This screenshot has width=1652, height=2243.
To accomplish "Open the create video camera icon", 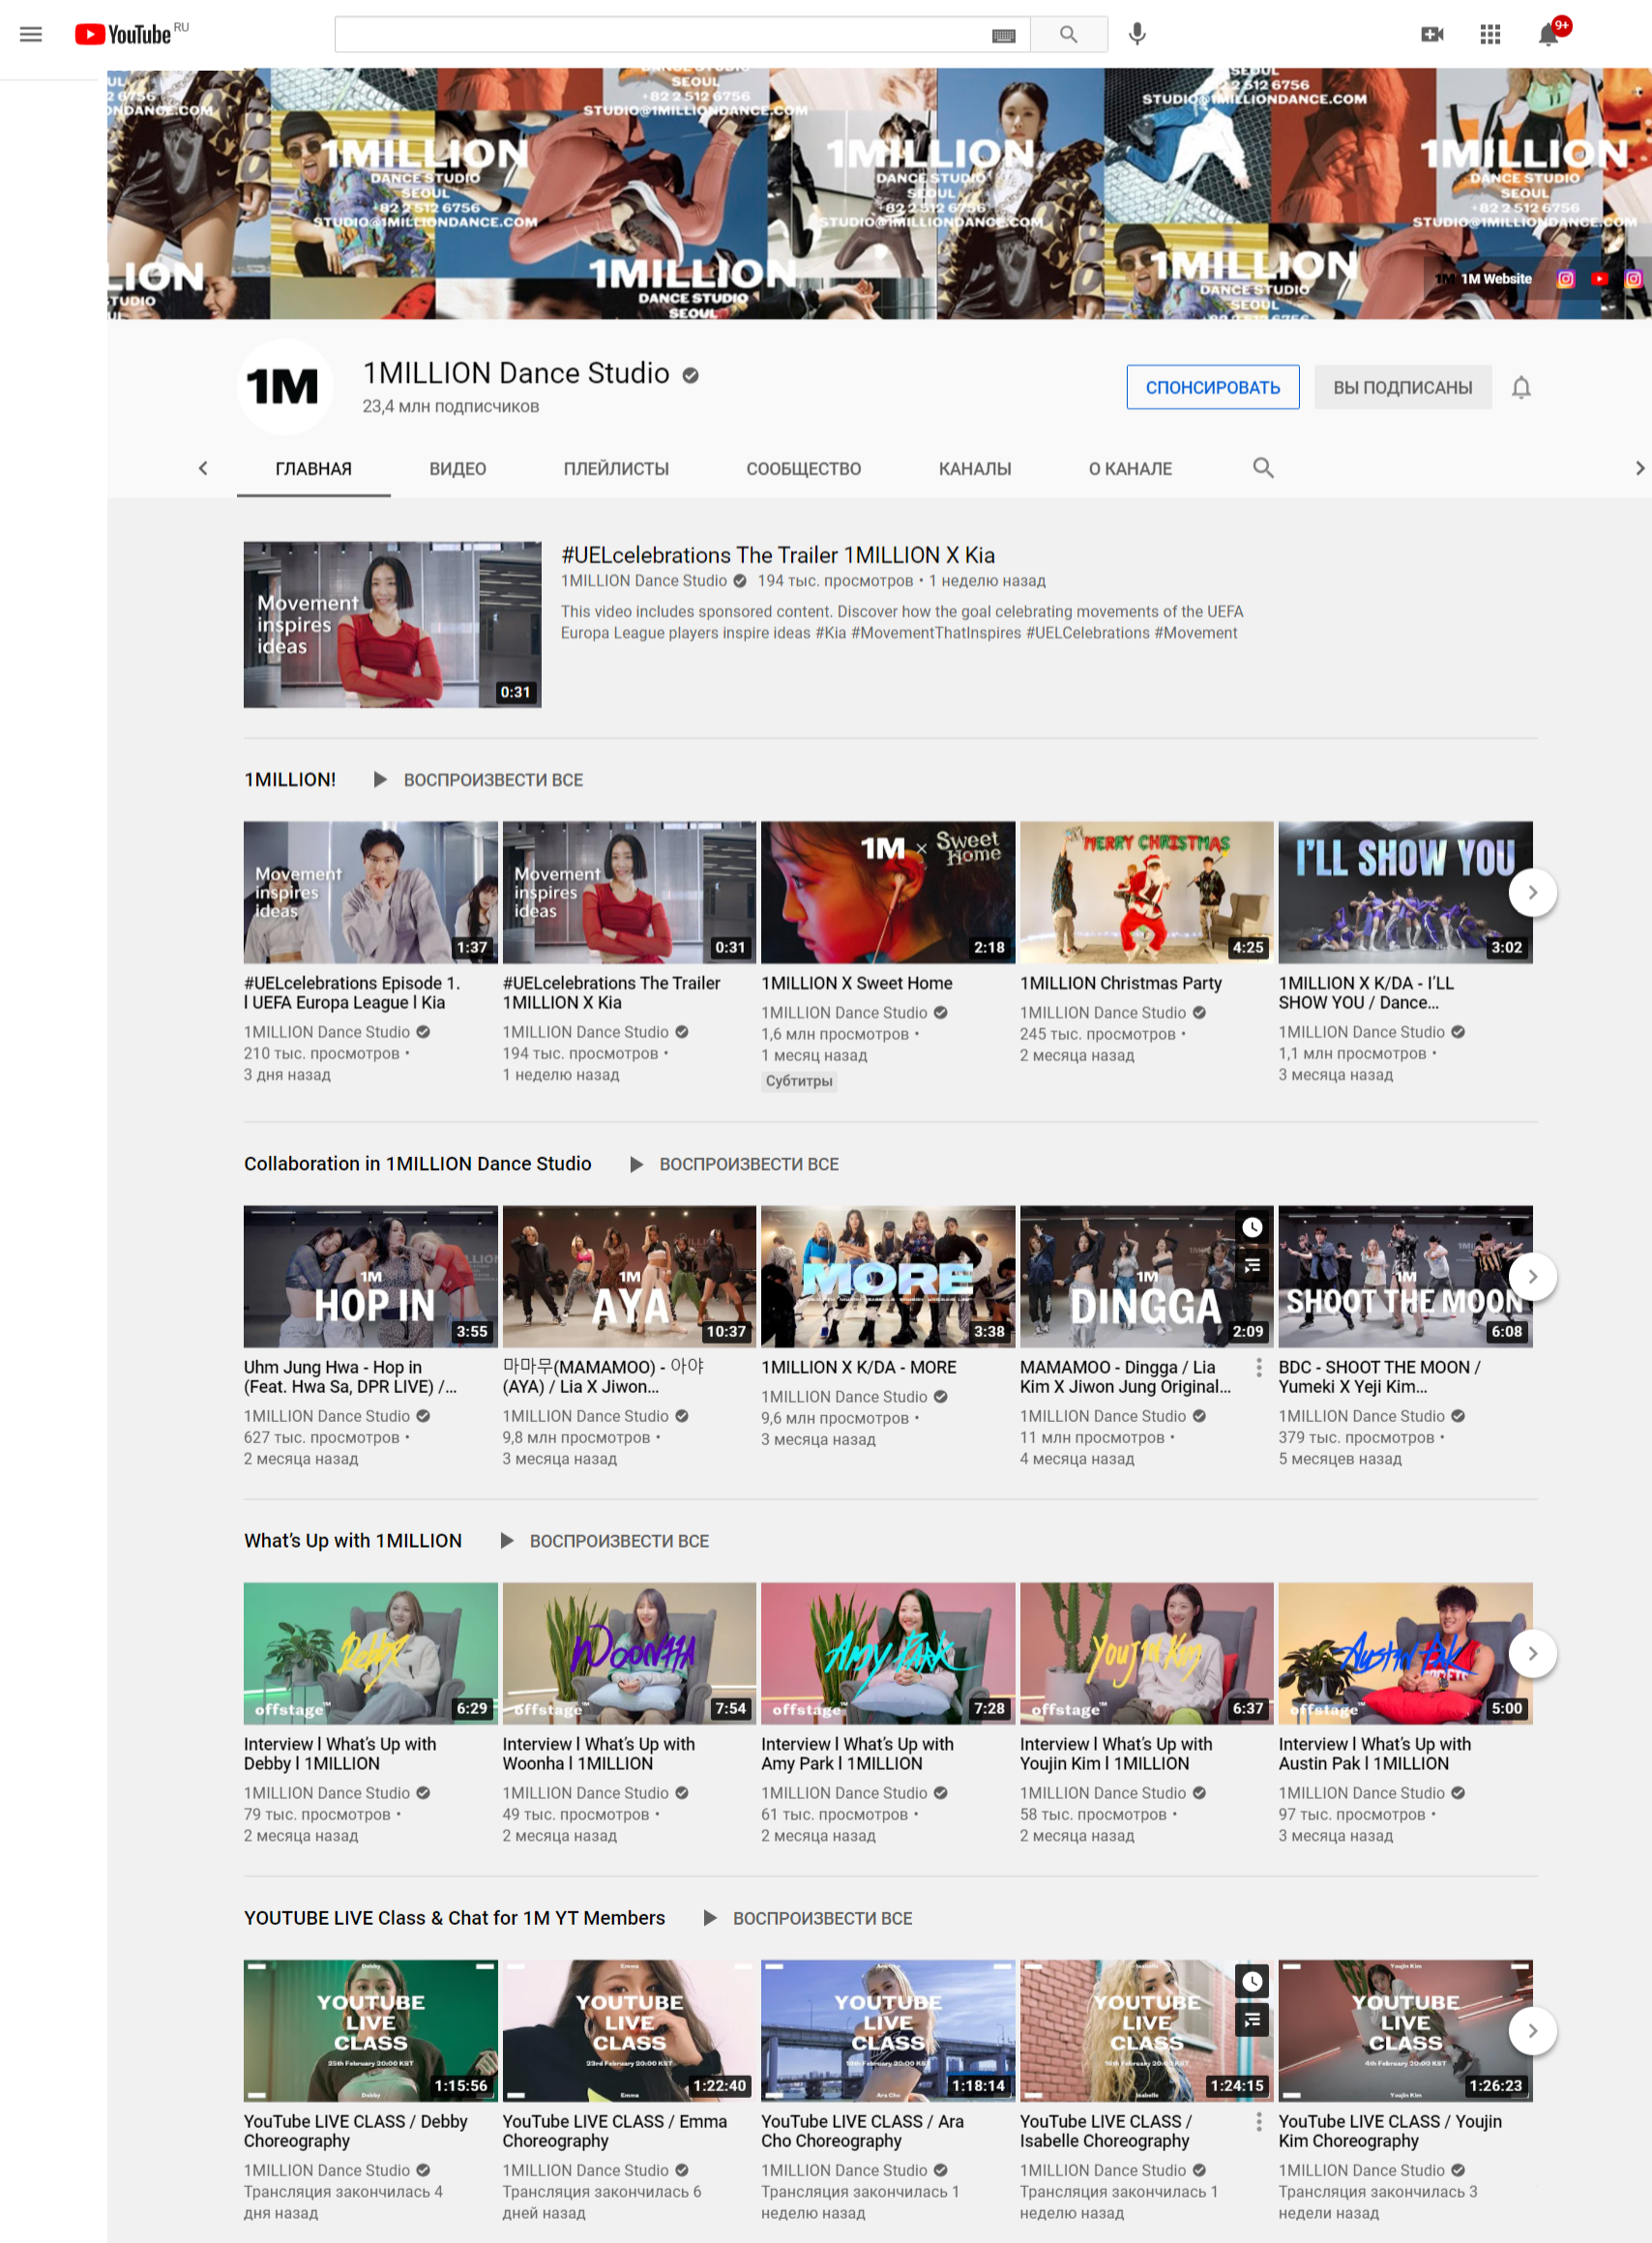I will [1432, 34].
